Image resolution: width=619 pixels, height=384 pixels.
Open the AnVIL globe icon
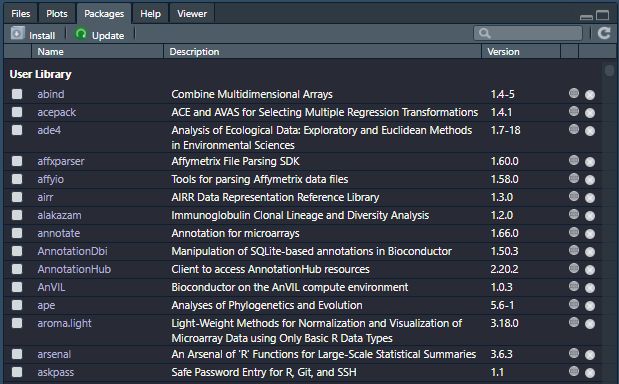pos(574,287)
